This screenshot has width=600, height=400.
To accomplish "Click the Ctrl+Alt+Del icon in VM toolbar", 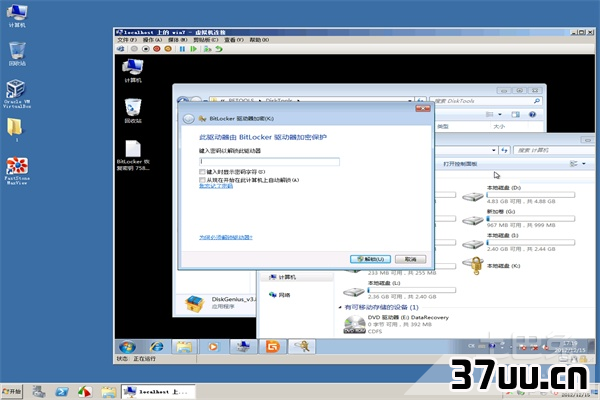I will point(121,49).
